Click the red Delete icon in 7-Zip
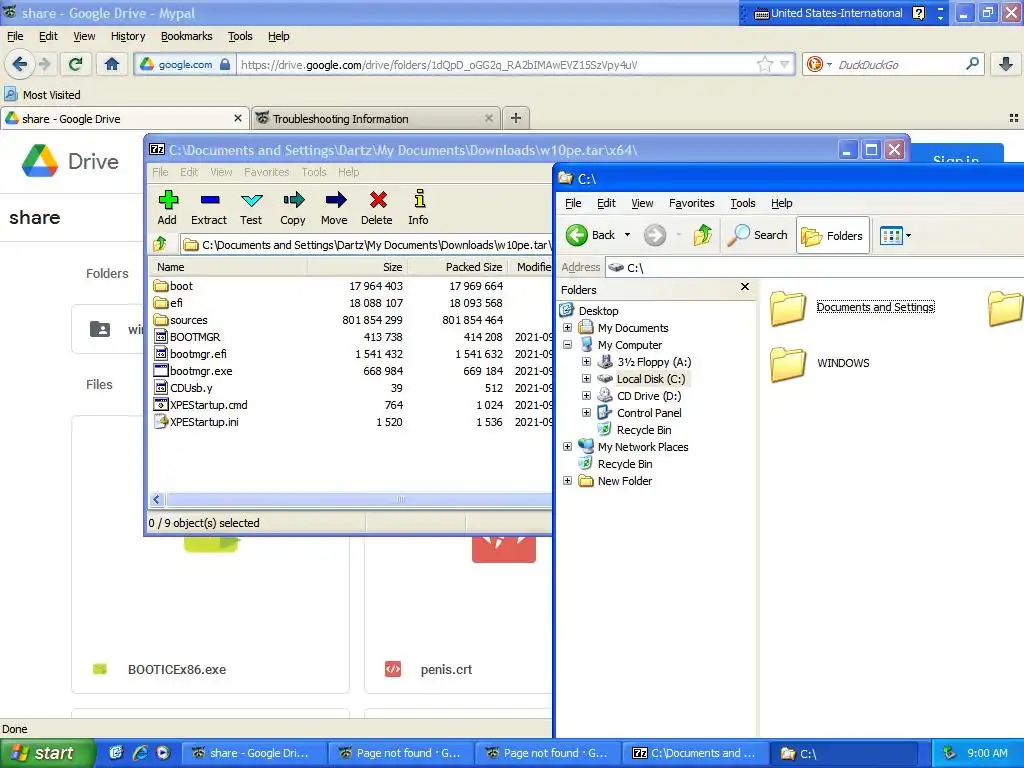Viewport: 1024px width, 768px height. coord(377,208)
